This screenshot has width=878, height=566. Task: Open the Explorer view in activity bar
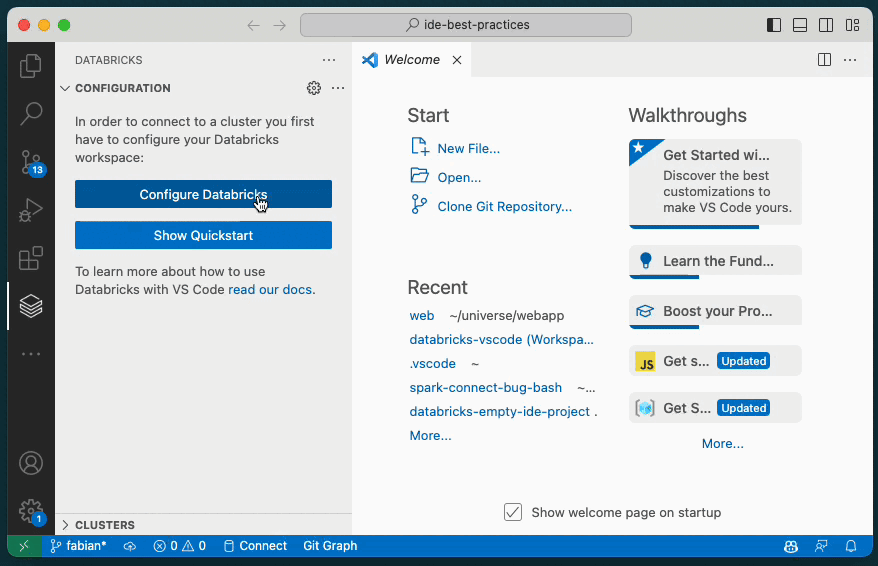pyautogui.click(x=31, y=66)
